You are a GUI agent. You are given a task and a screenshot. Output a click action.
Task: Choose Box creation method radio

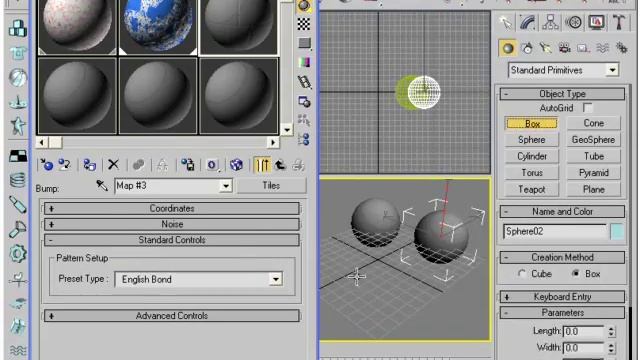pyautogui.click(x=576, y=273)
